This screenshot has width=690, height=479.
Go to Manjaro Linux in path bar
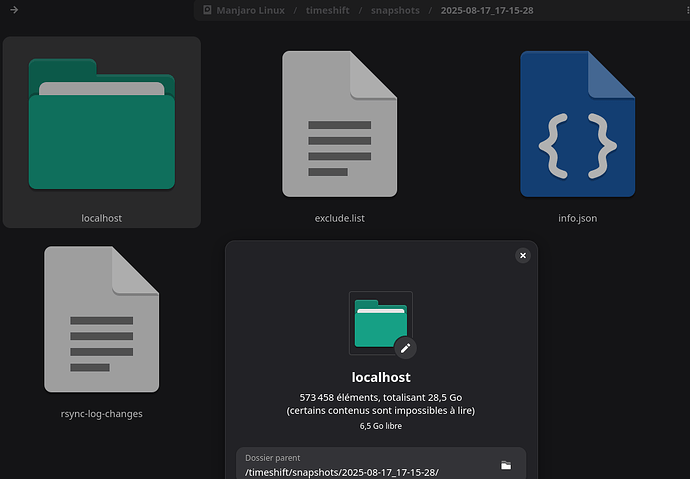click(x=250, y=10)
